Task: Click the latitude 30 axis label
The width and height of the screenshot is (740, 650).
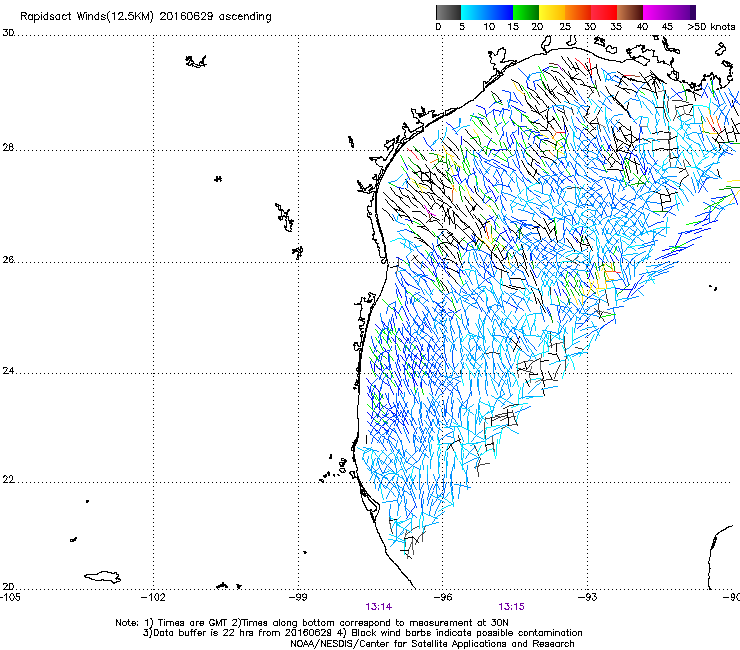Action: (x=8, y=33)
